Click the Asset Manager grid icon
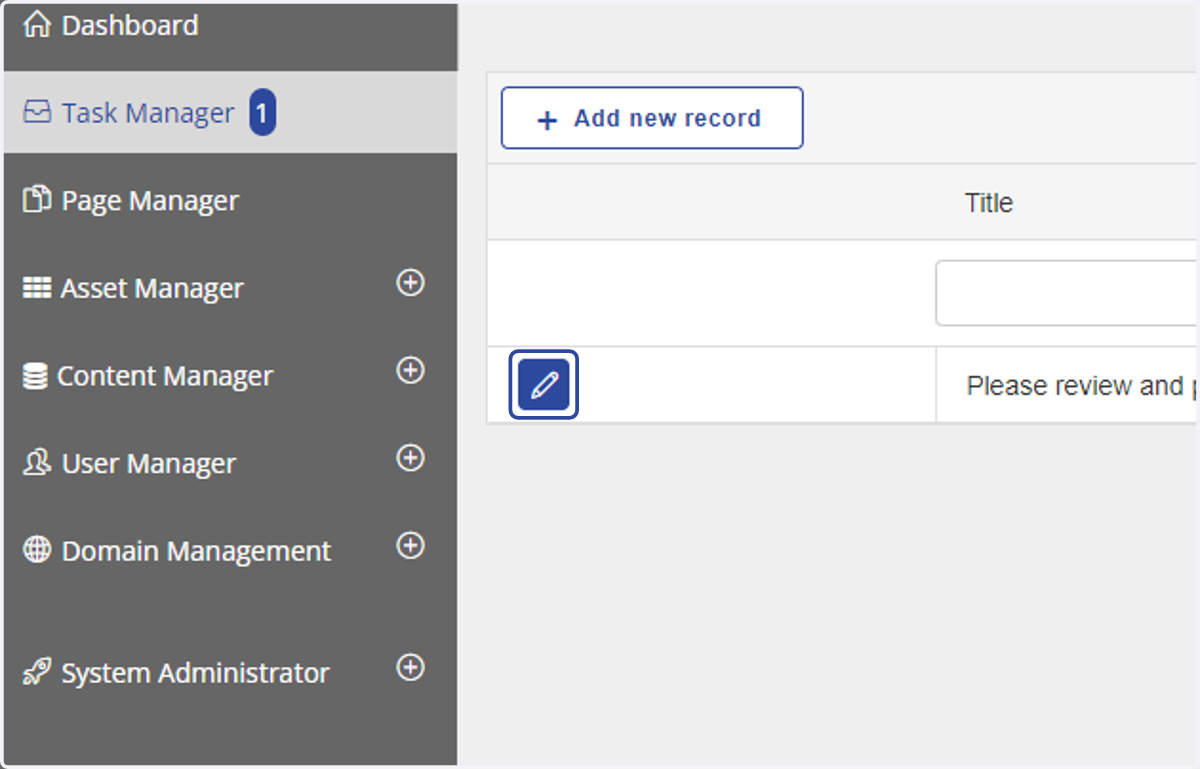This screenshot has height=769, width=1200. [37, 288]
